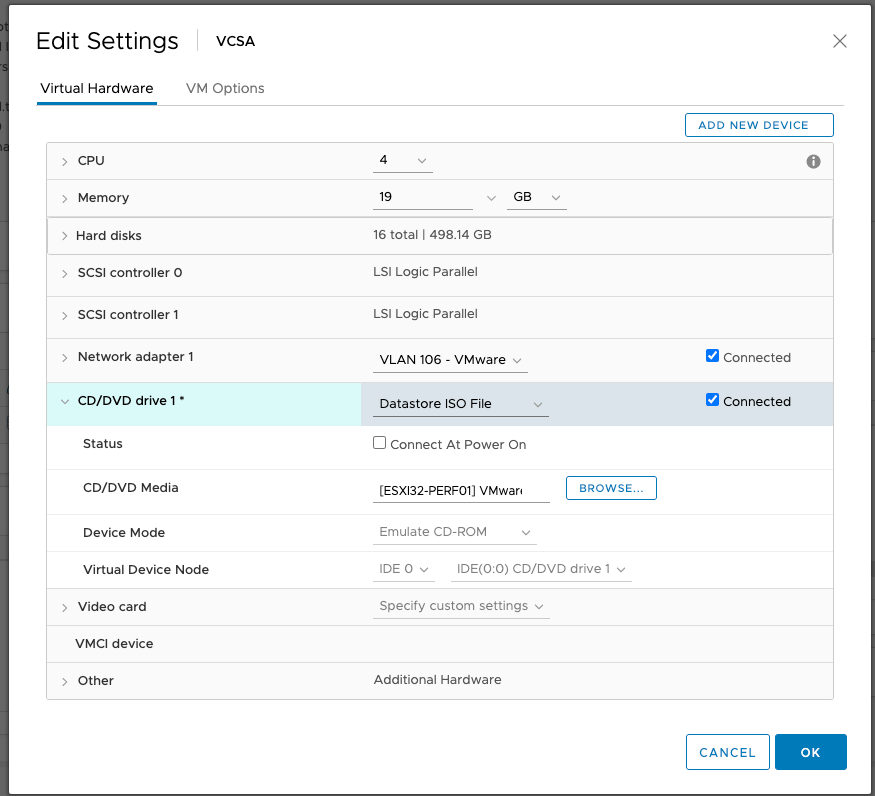This screenshot has height=796, width=875.
Task: Collapse the CD/DVD drive 1 section
Action: coord(65,401)
